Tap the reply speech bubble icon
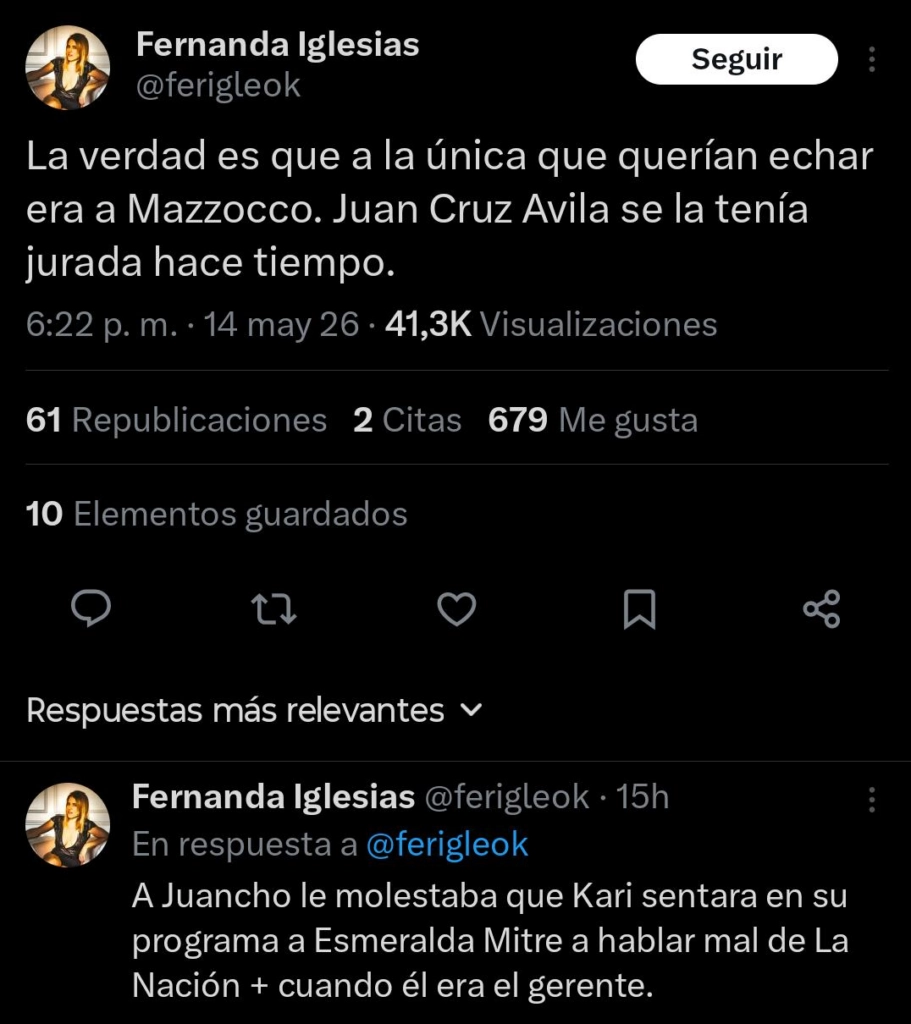 click(91, 609)
